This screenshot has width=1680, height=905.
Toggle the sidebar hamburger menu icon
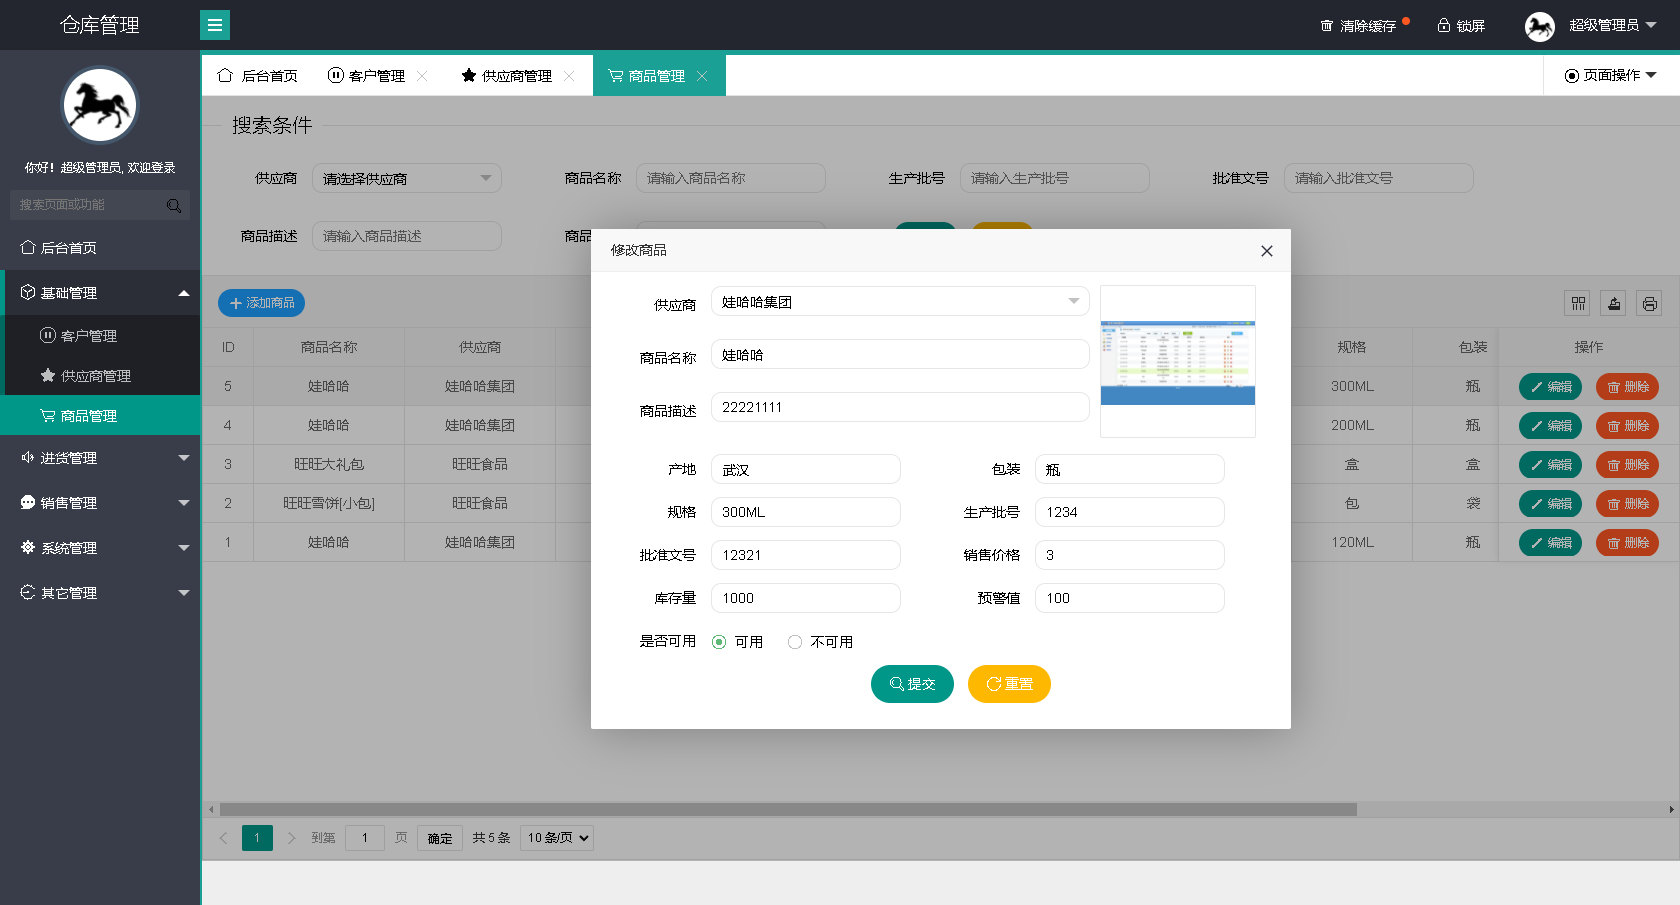tap(215, 25)
